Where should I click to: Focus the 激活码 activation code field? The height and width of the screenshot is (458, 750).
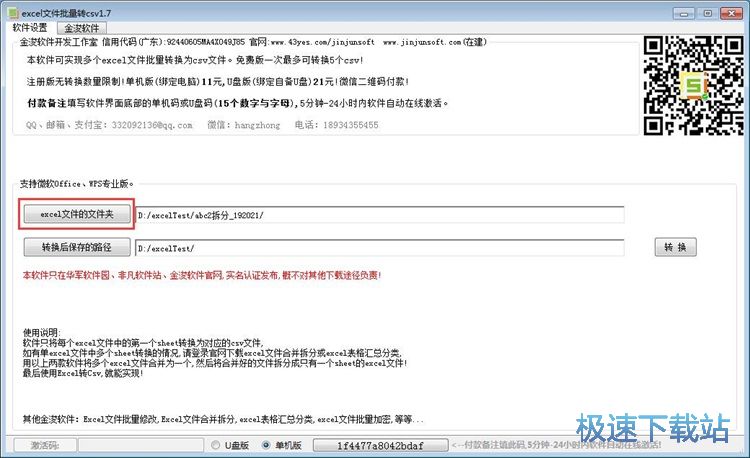point(141,445)
